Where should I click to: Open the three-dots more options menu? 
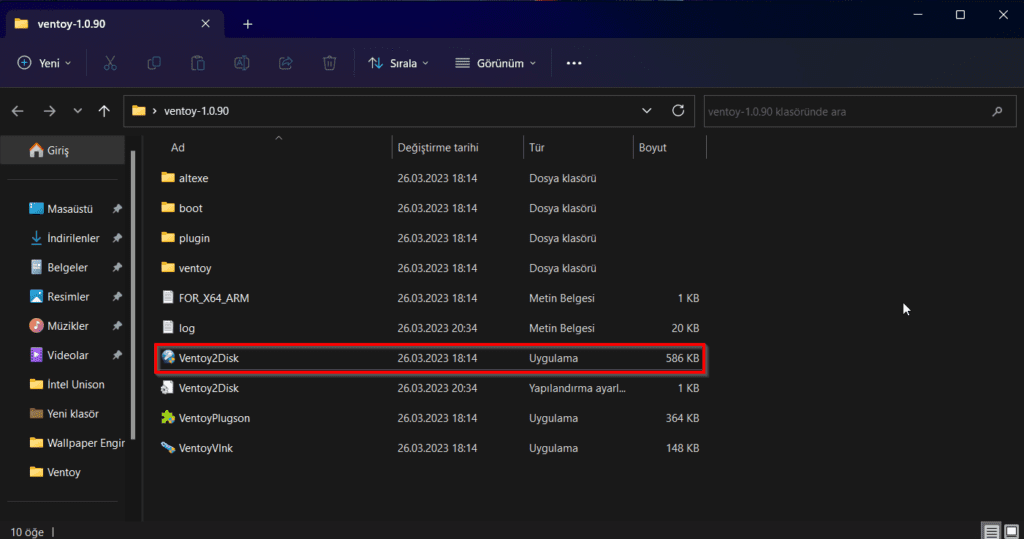tap(574, 63)
